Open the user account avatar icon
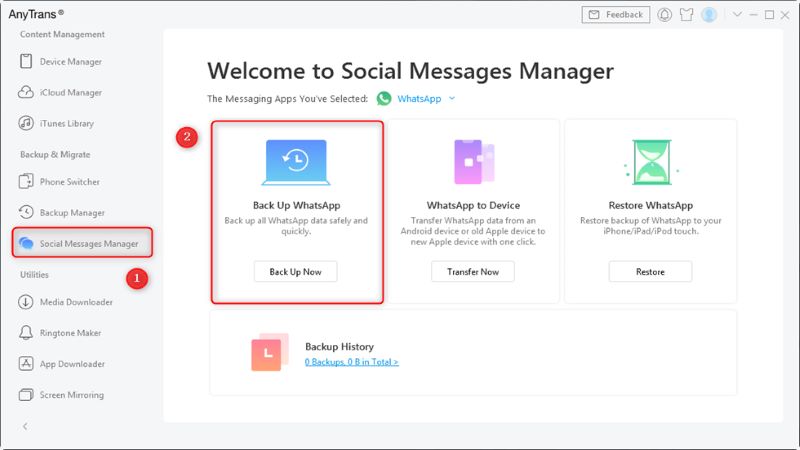Image resolution: width=800 pixels, height=450 pixels. [709, 15]
